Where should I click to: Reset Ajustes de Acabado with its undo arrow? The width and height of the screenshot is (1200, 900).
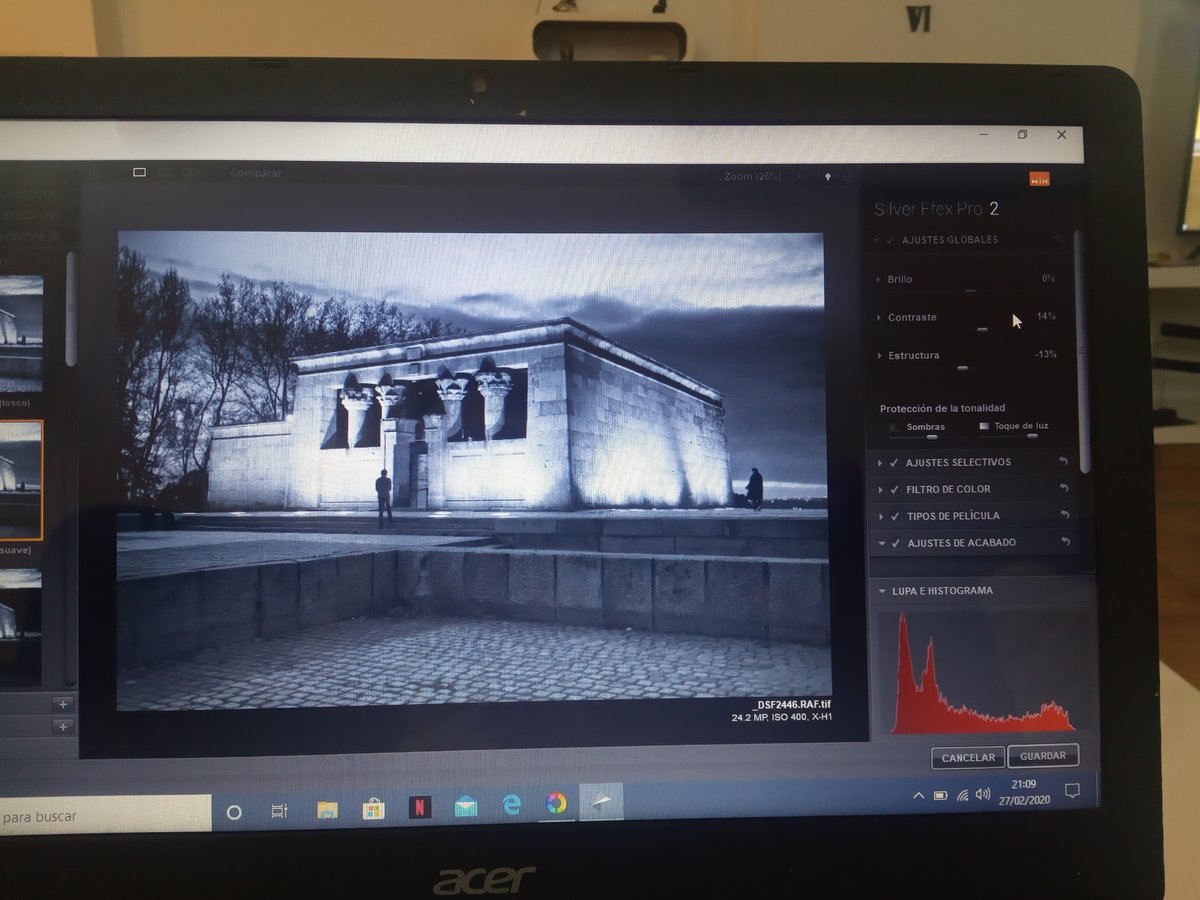click(x=1065, y=542)
